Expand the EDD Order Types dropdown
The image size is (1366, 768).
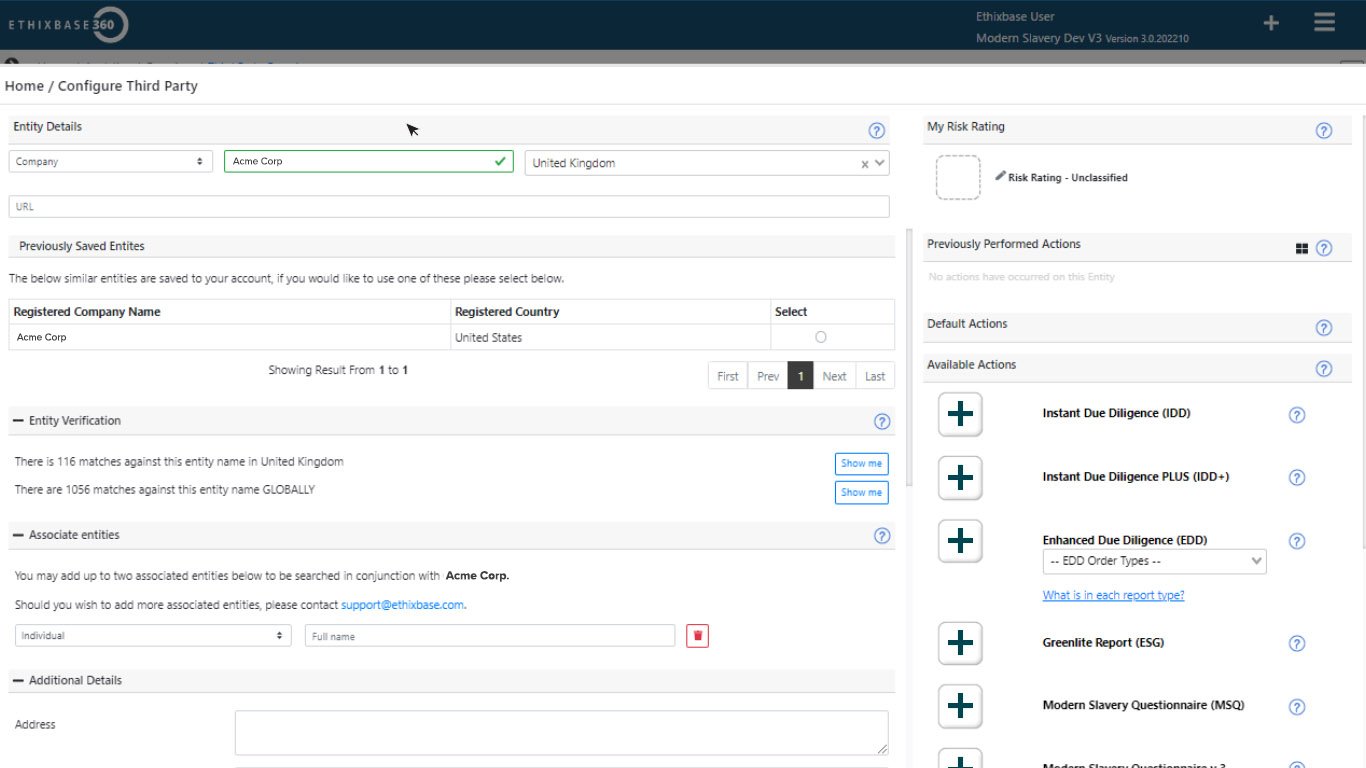[1154, 562]
